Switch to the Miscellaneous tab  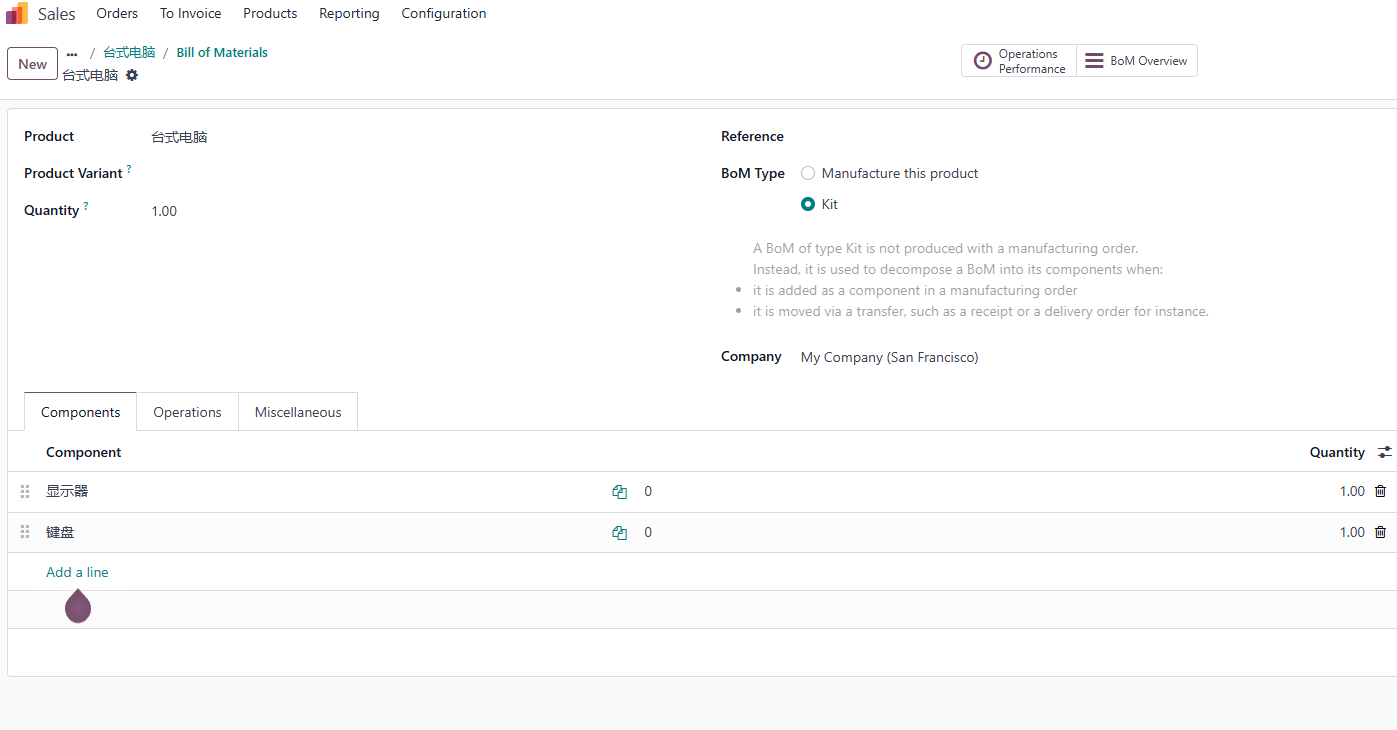[298, 412]
